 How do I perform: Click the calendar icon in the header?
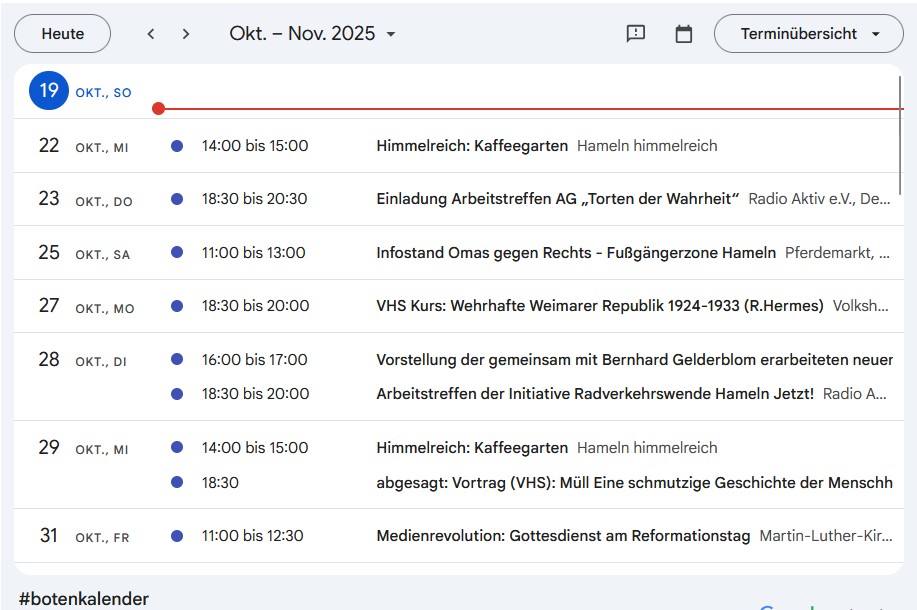click(x=684, y=34)
